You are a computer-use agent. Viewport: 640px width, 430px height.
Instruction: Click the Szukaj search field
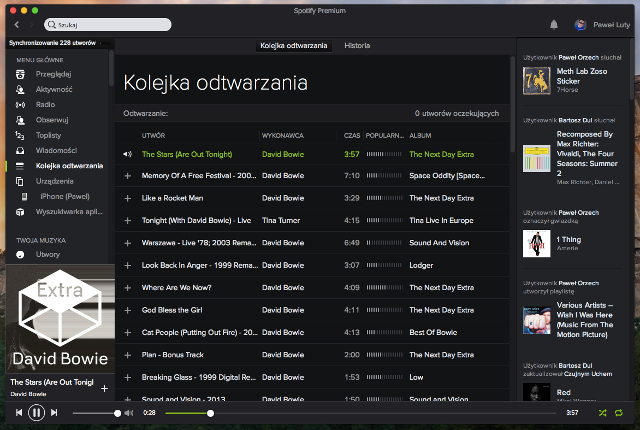[108, 25]
